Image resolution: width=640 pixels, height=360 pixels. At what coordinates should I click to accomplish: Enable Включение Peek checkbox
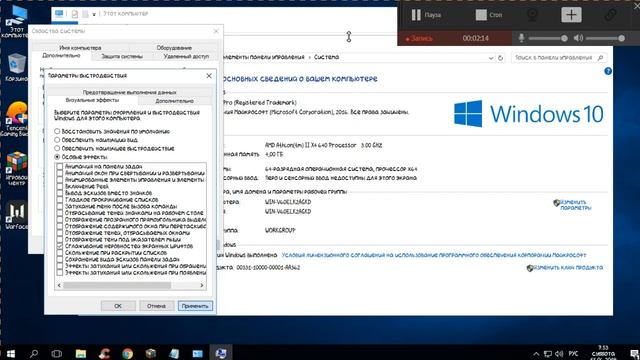[60, 187]
